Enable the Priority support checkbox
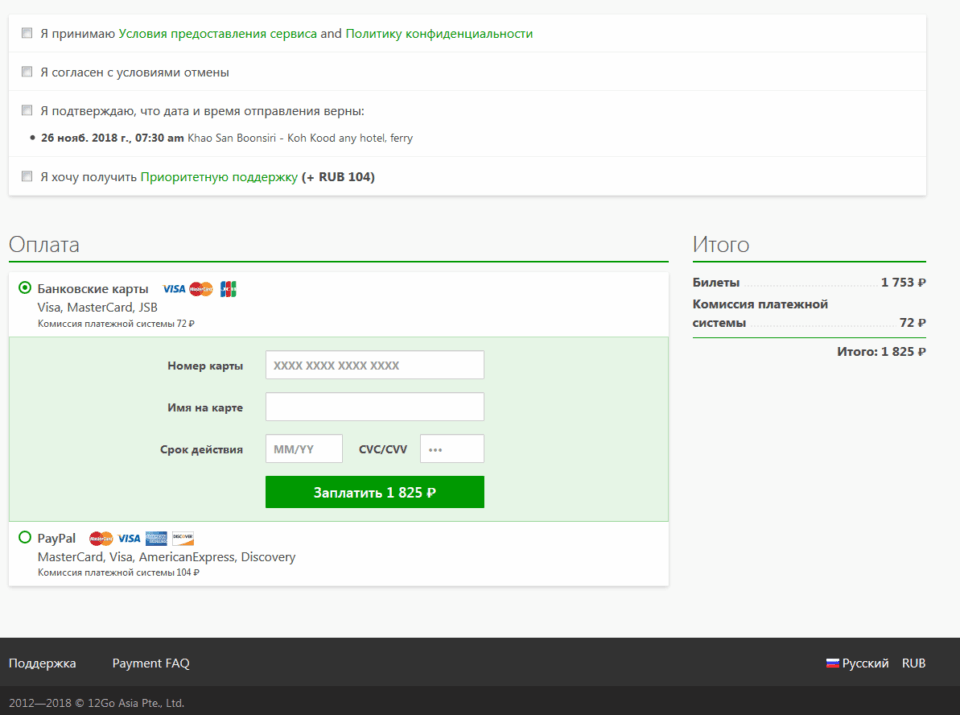960x715 pixels. (x=27, y=177)
